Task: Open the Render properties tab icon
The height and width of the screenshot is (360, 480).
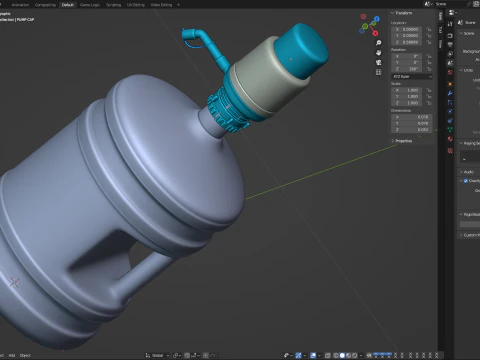Action: [450, 36]
